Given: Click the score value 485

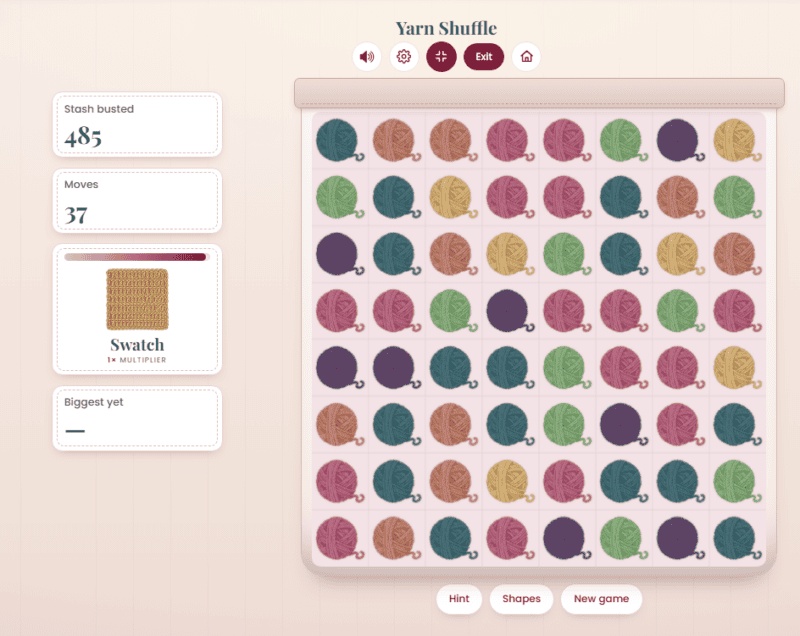Looking at the screenshot, I should tap(83, 137).
